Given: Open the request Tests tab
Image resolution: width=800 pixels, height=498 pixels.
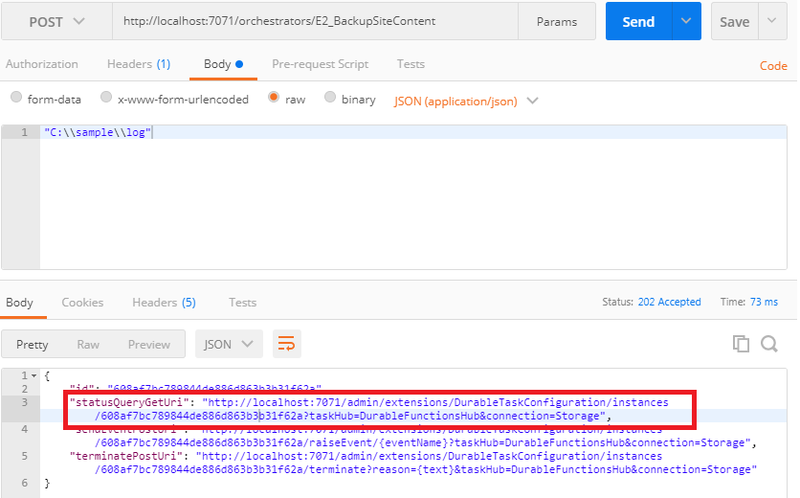Looking at the screenshot, I should tap(411, 64).
